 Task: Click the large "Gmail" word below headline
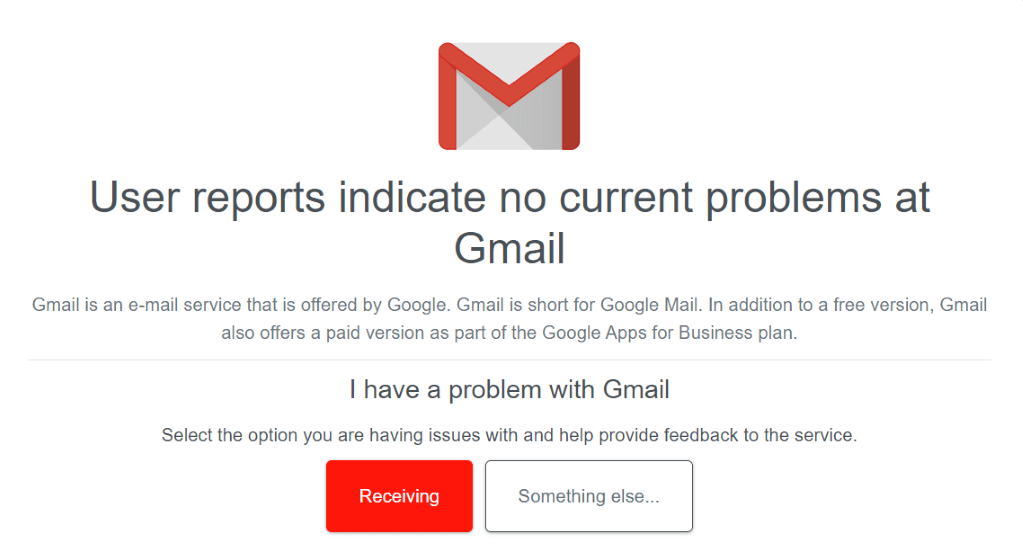tap(510, 248)
